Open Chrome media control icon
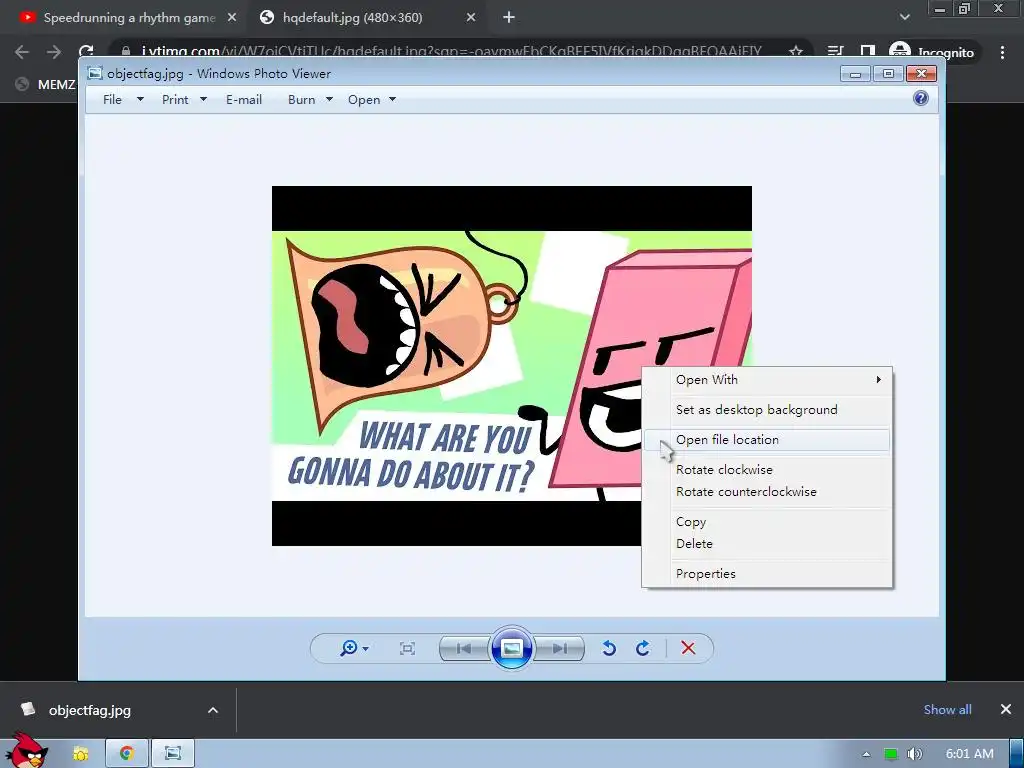 [835, 52]
